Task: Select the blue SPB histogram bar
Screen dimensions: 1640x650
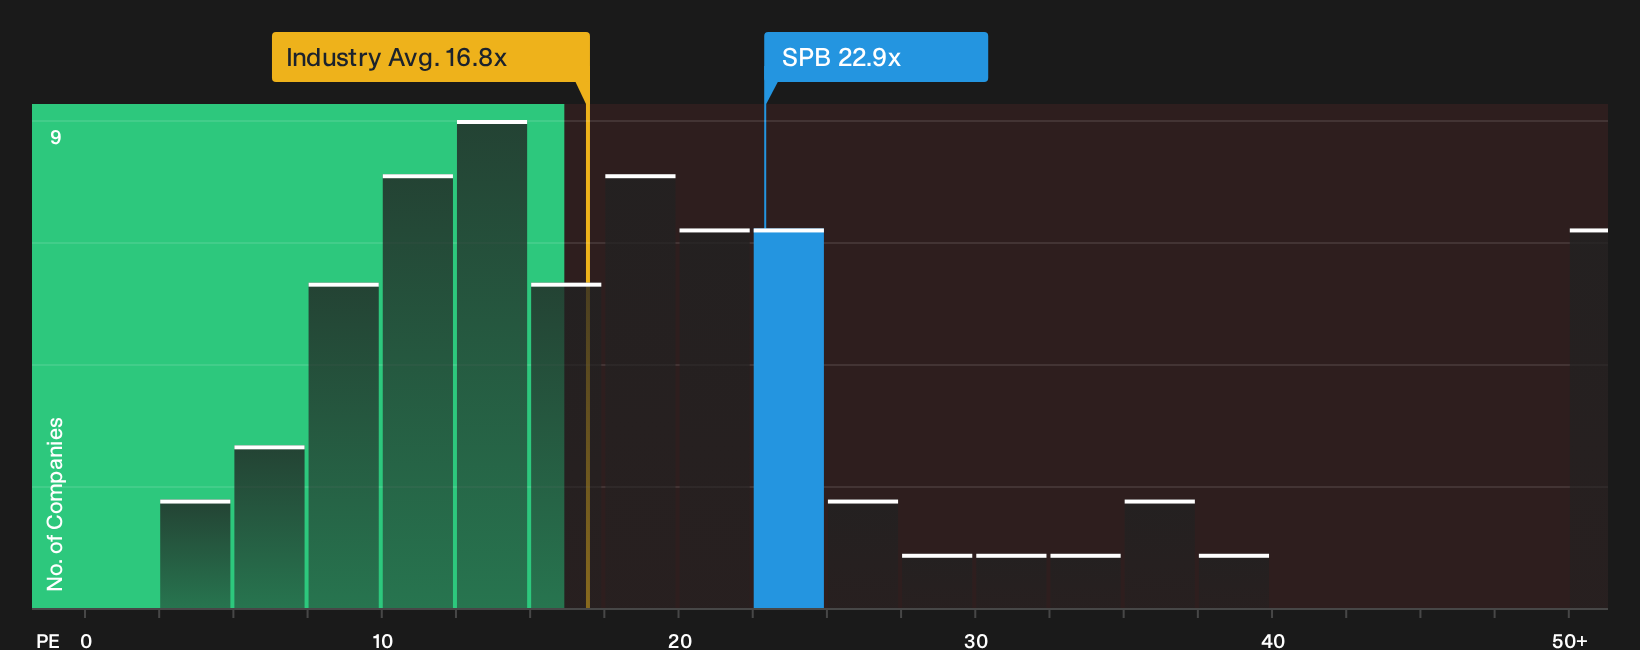Action: 789,419
